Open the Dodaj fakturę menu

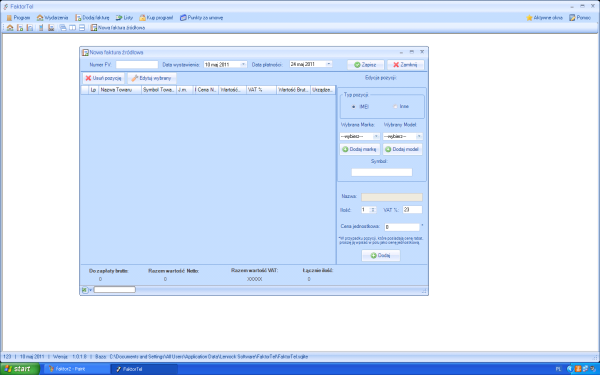click(x=92, y=18)
